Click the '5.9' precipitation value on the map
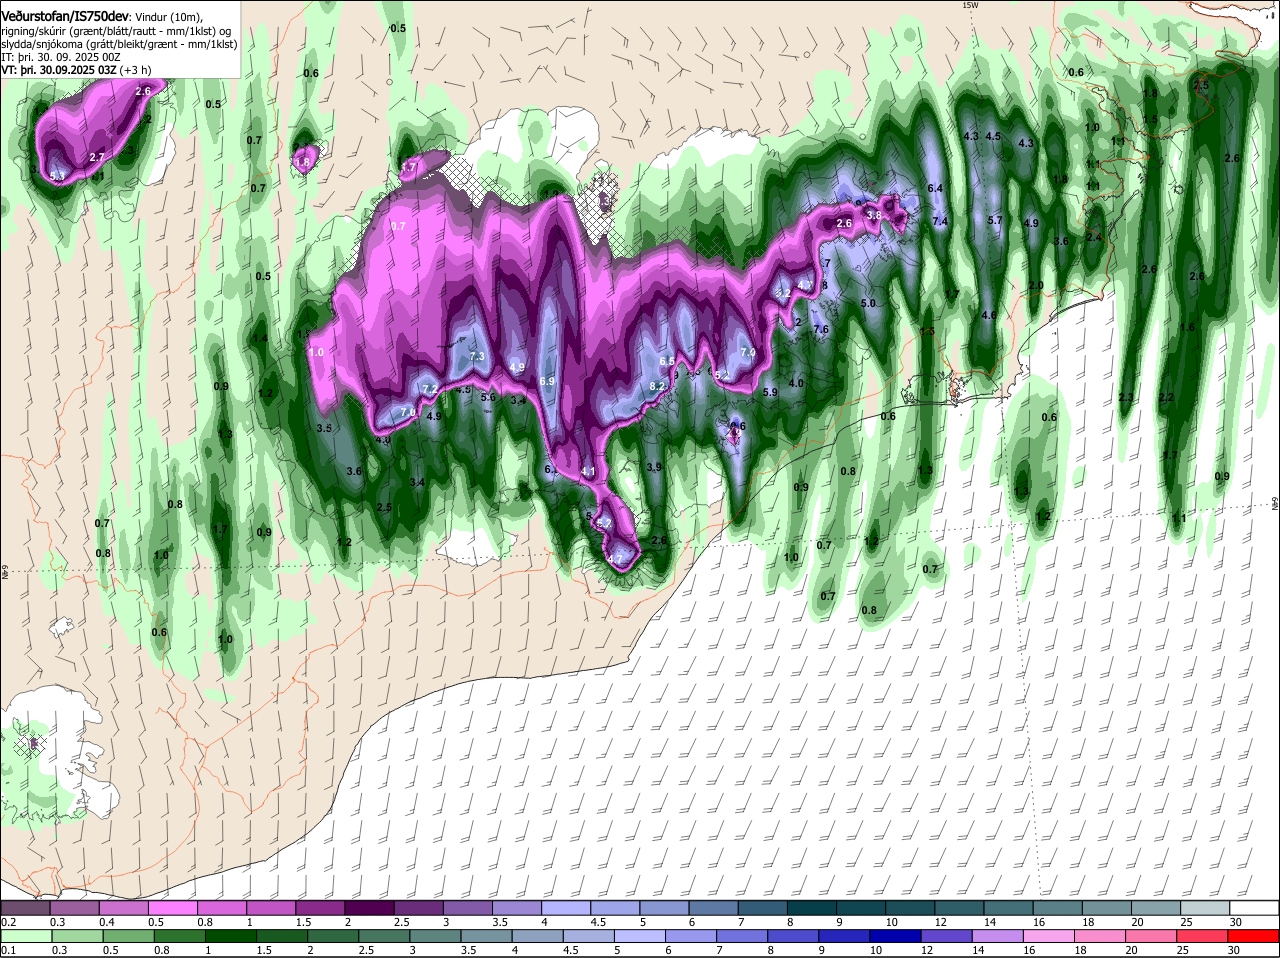Image resolution: width=1280 pixels, height=958 pixels. pyautogui.click(x=770, y=392)
